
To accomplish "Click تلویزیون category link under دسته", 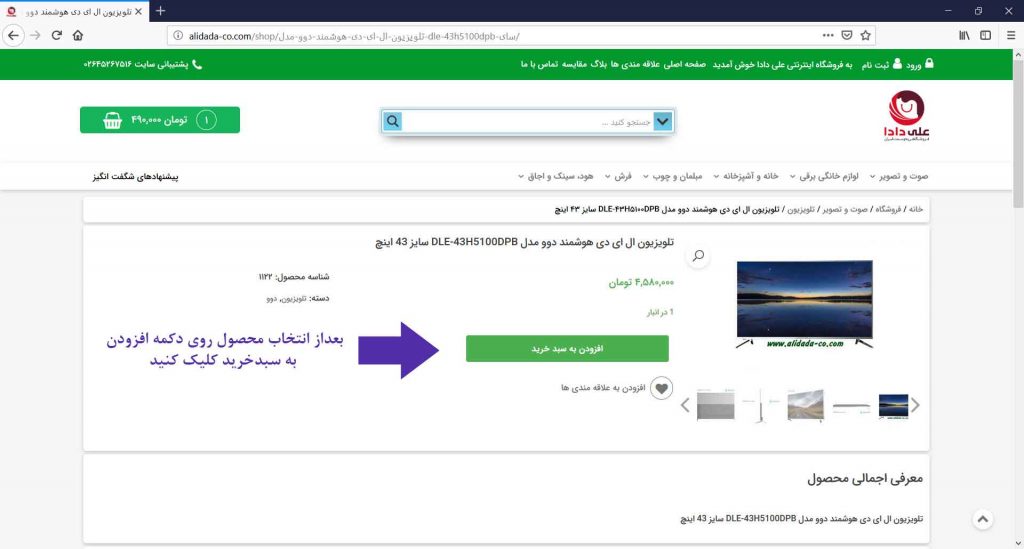I will 293,298.
